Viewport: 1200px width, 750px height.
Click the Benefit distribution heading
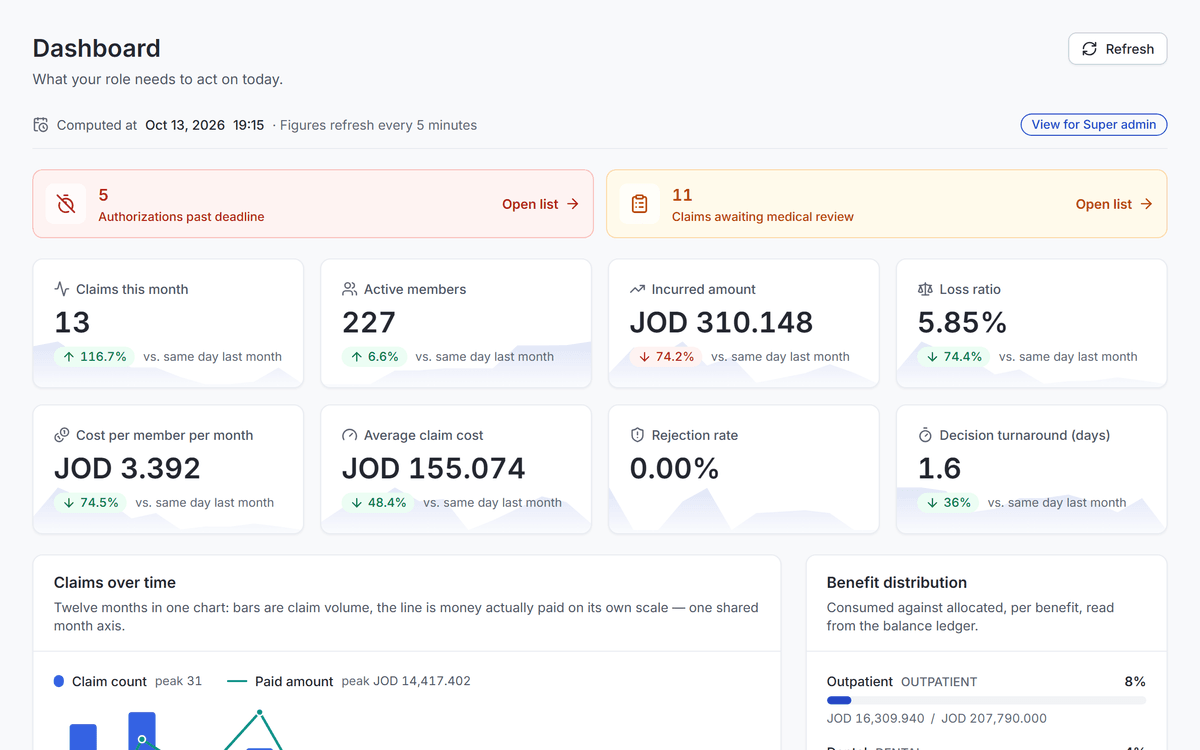pos(897,583)
